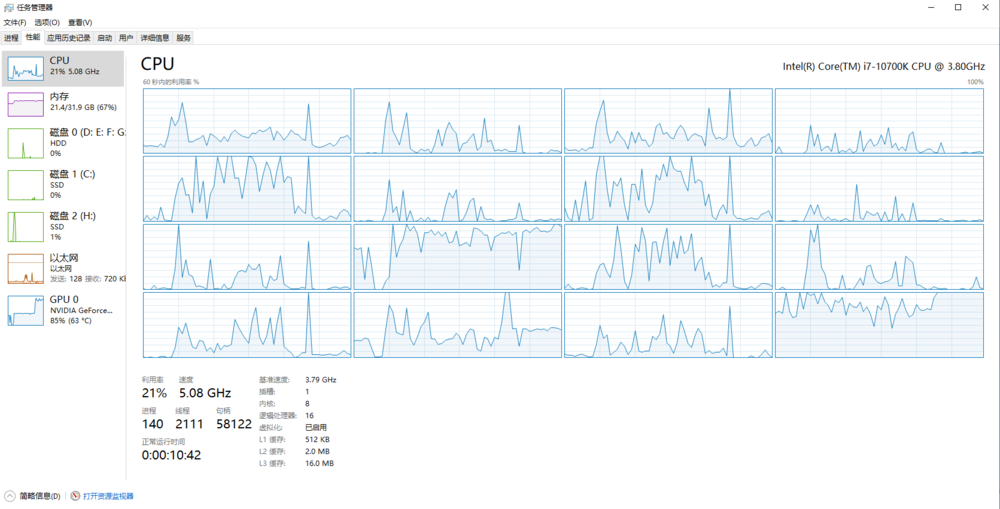Click the first logical processor graph
Screen dimensions: 1000x509
[x=247, y=121]
